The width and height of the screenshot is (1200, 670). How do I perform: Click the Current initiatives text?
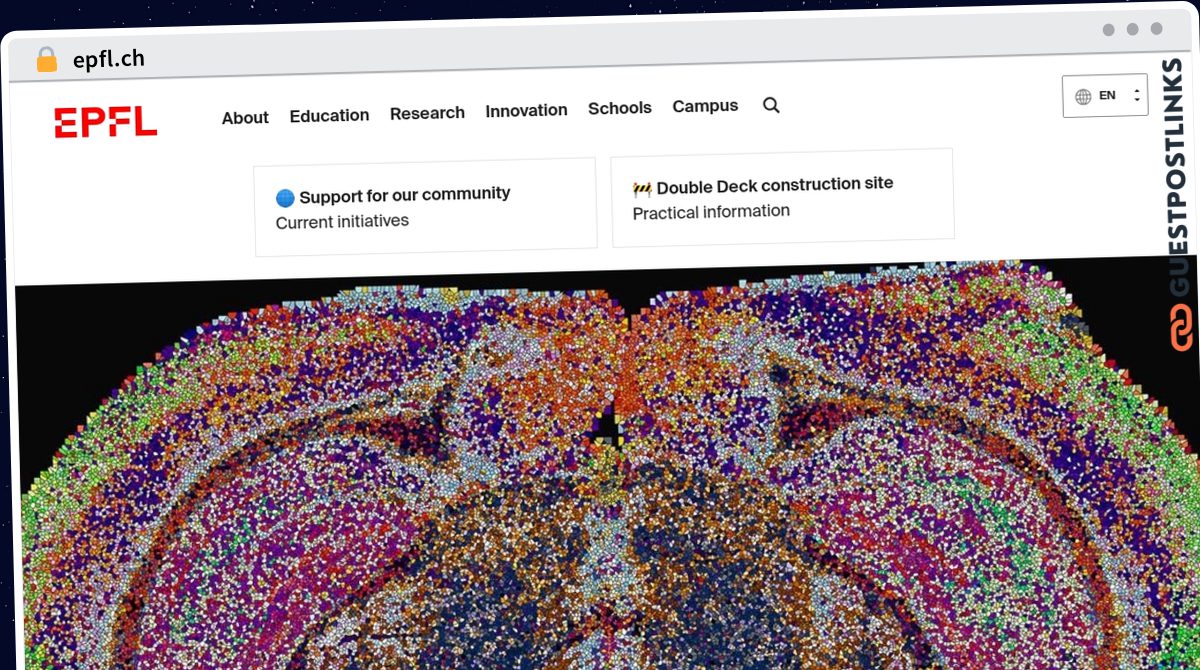tap(342, 222)
